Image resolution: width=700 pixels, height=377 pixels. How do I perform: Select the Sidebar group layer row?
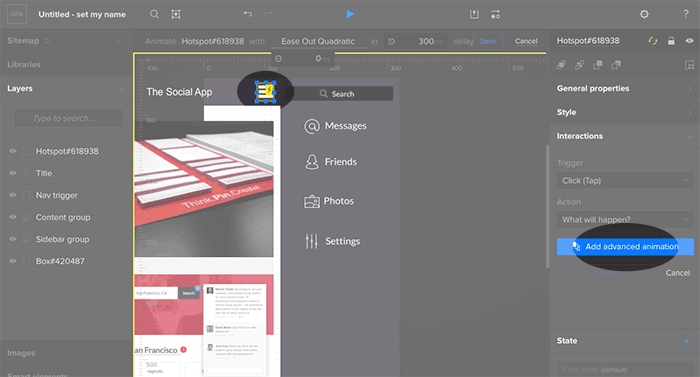67,239
